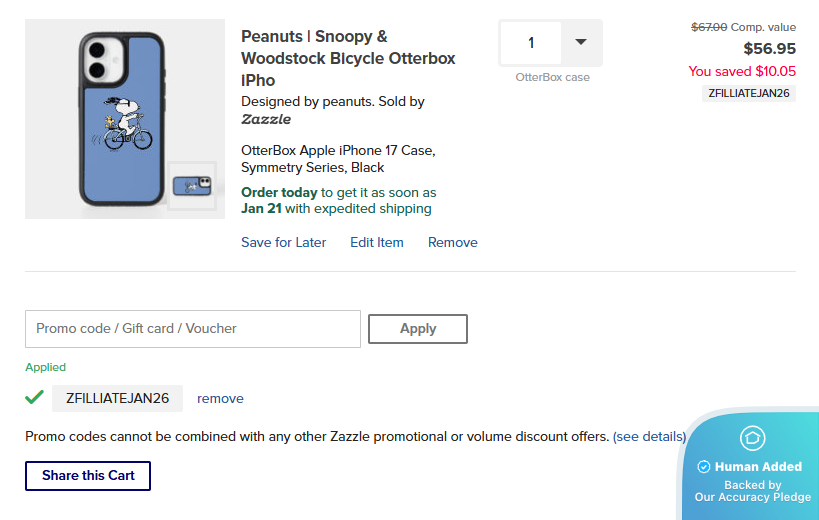Remove the OtterBox case from cart

coord(453,242)
